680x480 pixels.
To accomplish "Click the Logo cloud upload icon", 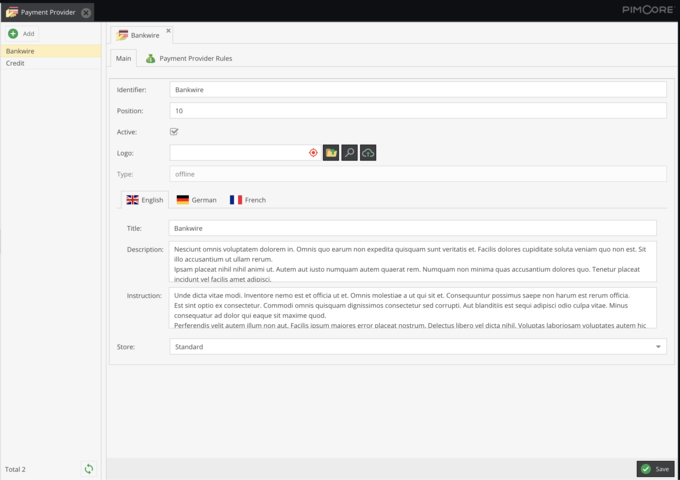I will click(x=368, y=153).
